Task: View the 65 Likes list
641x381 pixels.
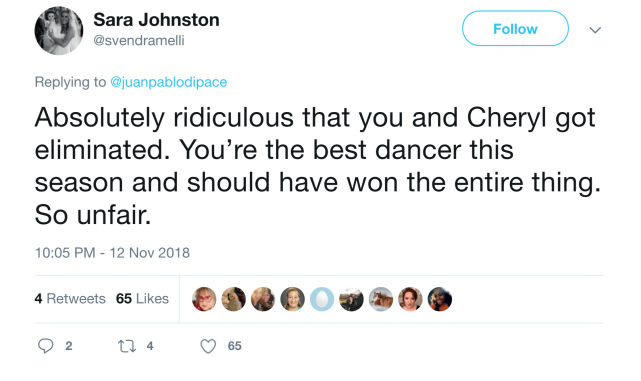Action: point(142,298)
